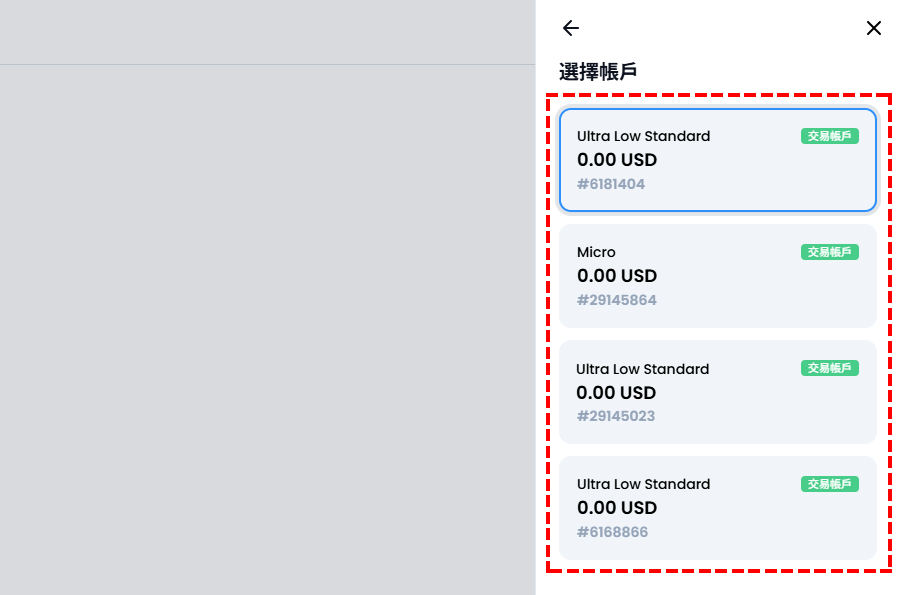The image size is (900, 595).
Task: Click account number #29145023
Action: (615, 416)
